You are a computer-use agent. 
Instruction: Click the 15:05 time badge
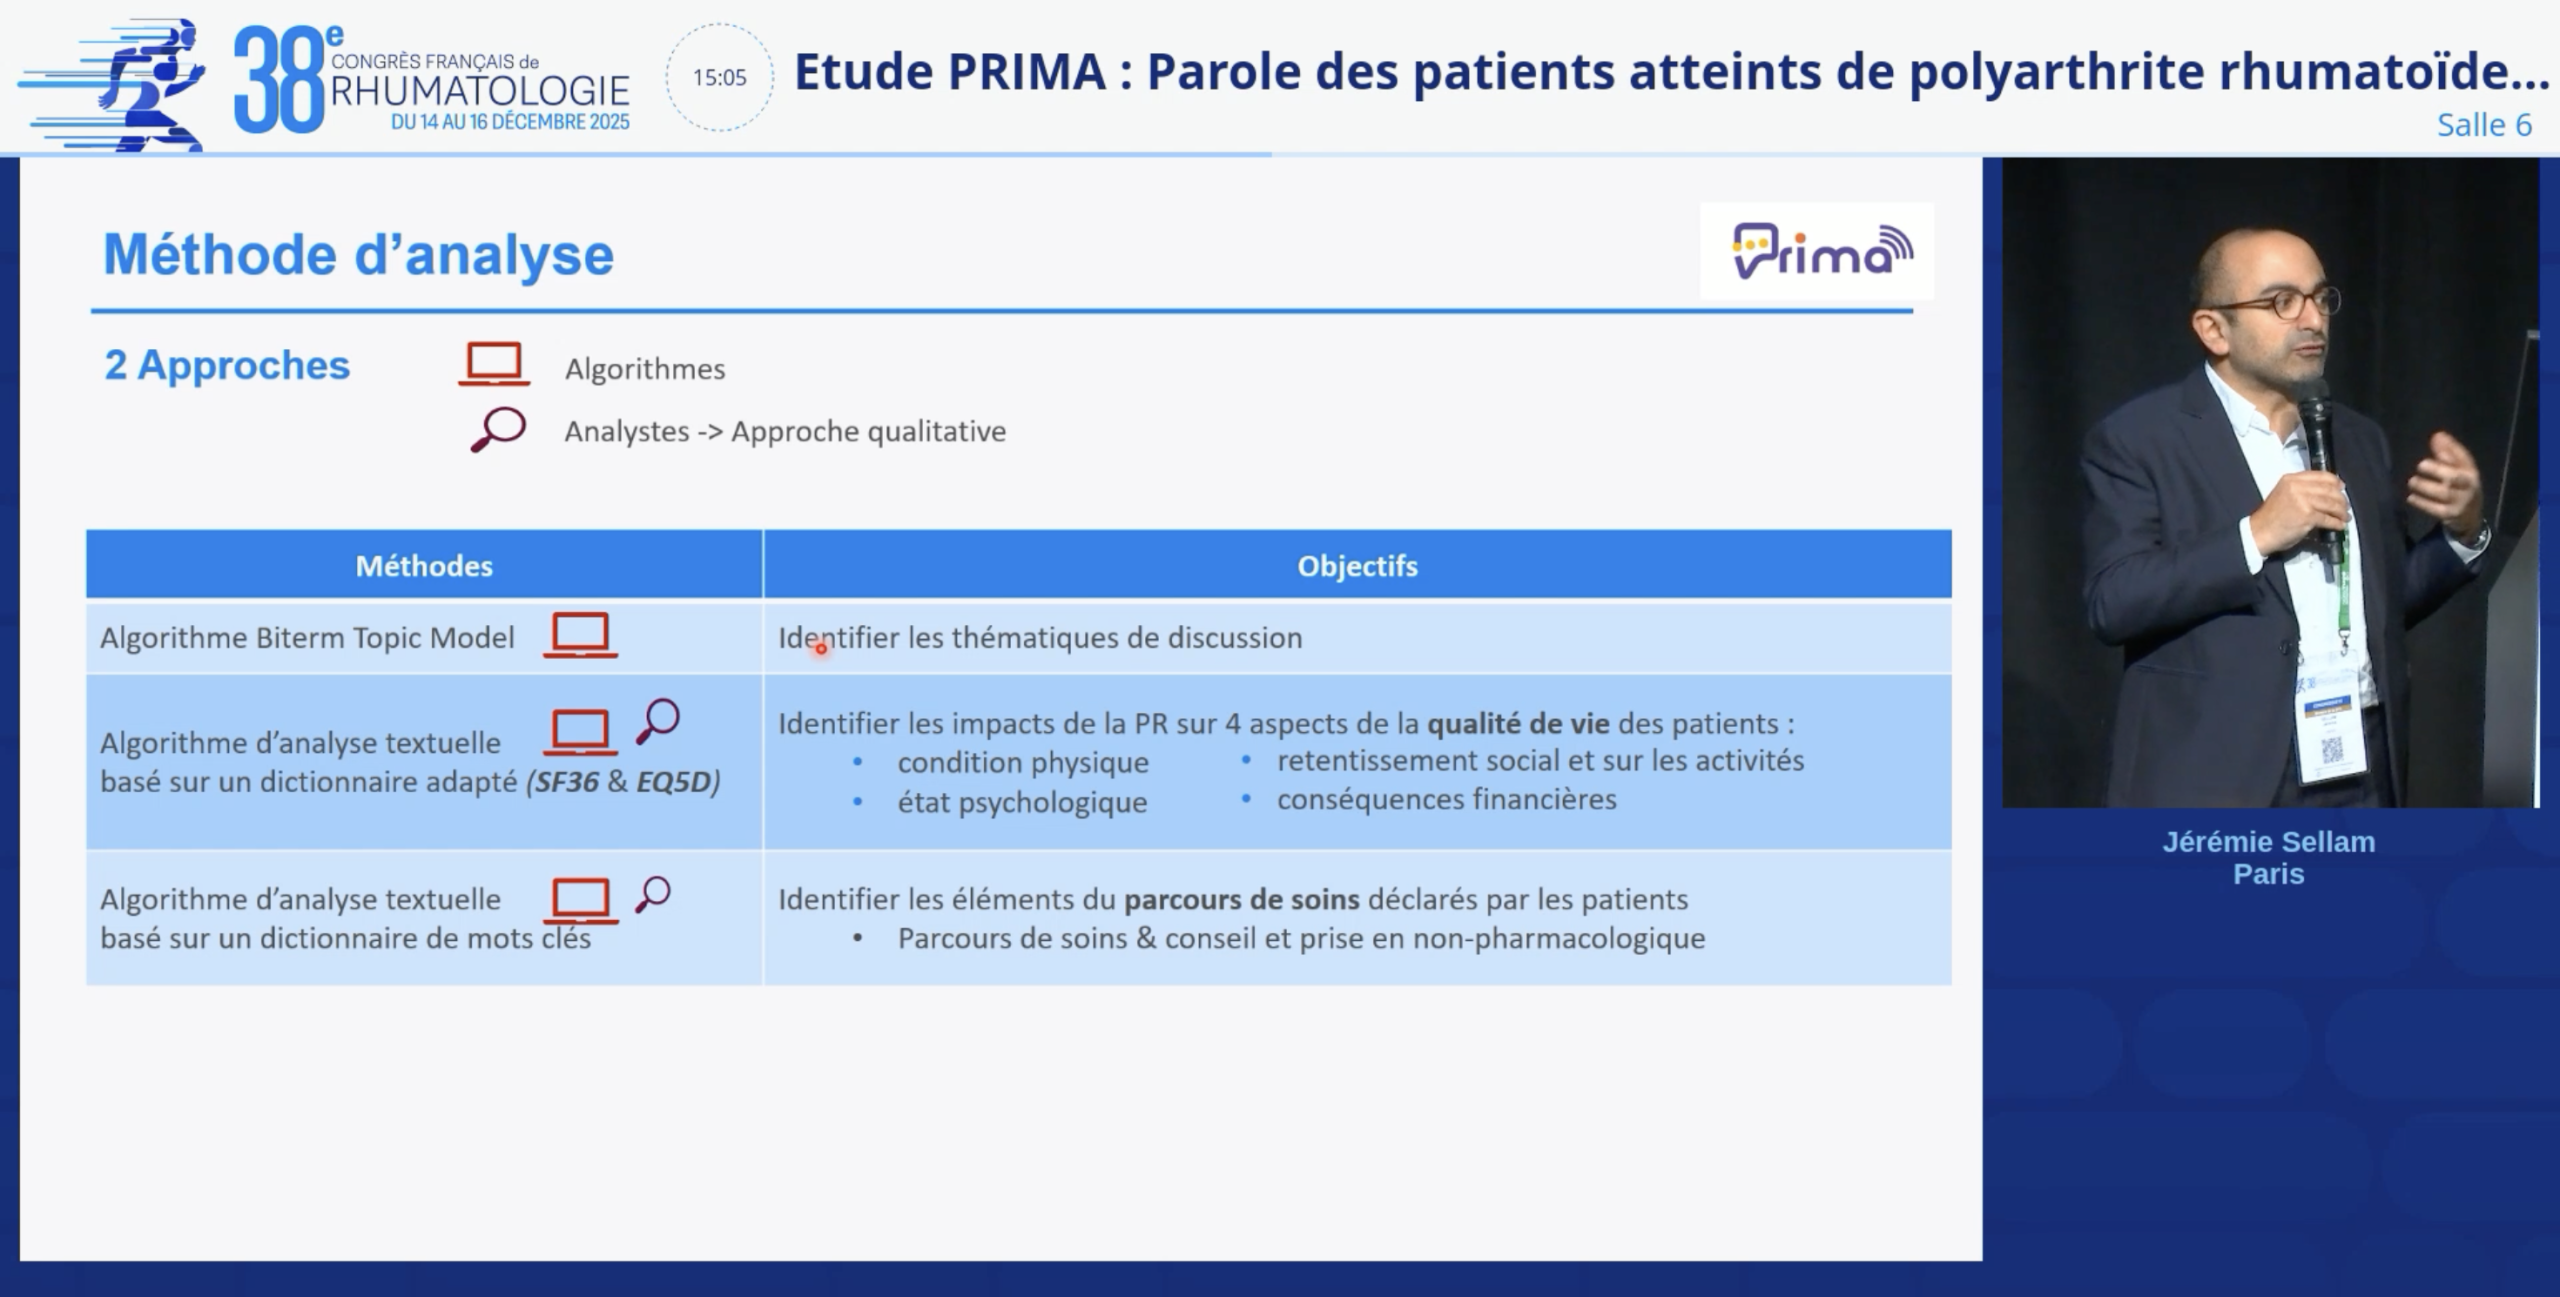point(719,78)
